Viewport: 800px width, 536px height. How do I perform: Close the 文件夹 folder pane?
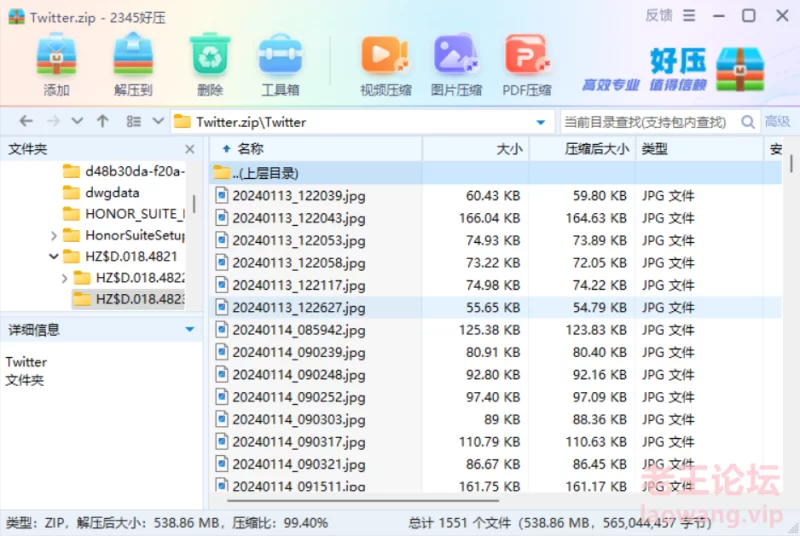point(190,149)
